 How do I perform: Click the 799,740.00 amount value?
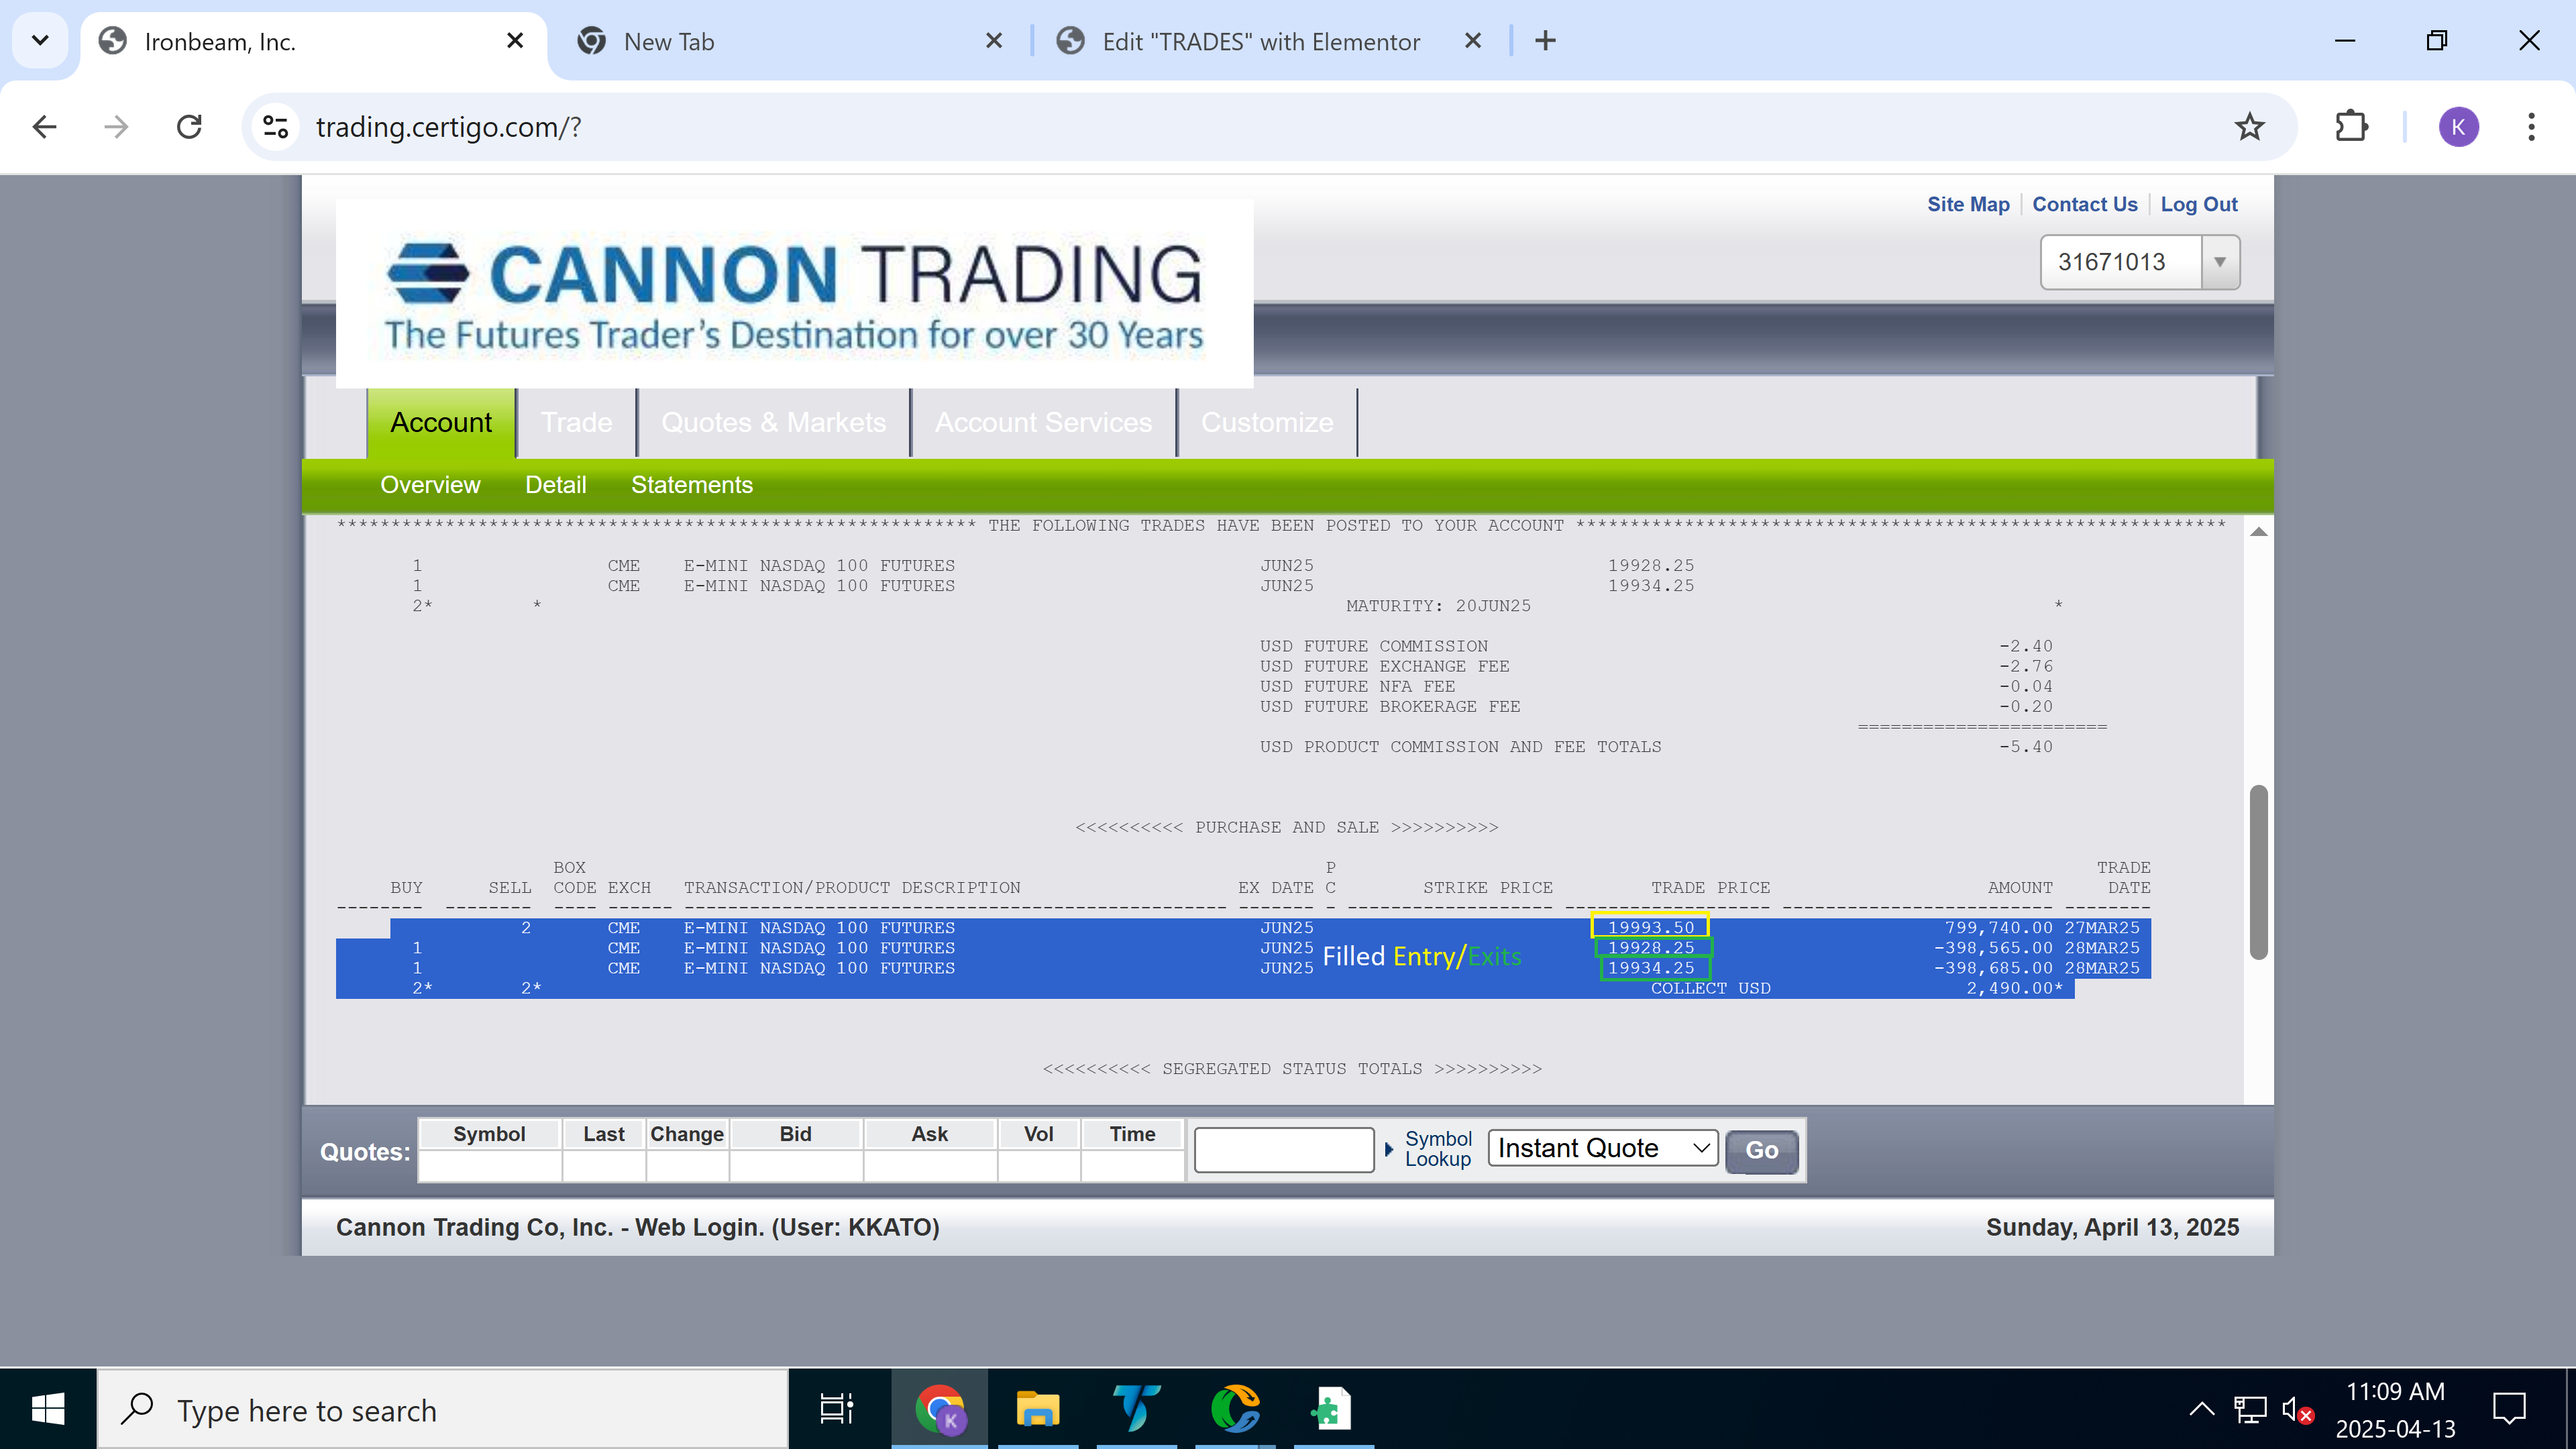click(1998, 927)
